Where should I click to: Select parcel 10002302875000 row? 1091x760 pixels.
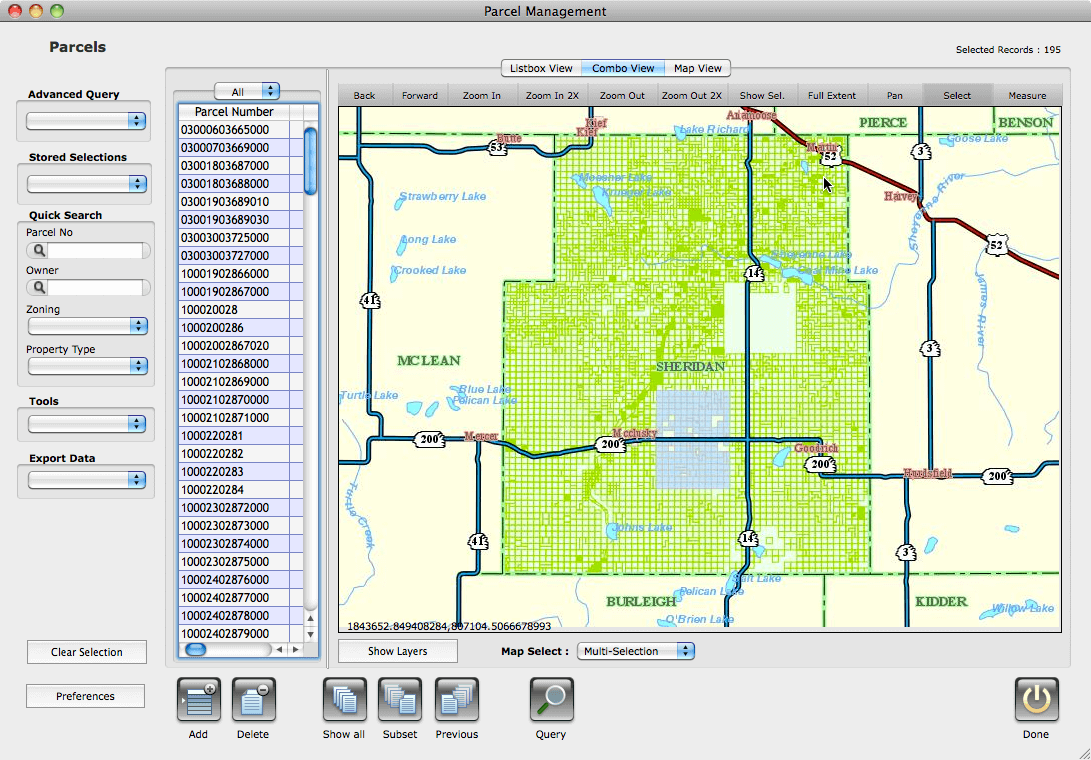(241, 562)
